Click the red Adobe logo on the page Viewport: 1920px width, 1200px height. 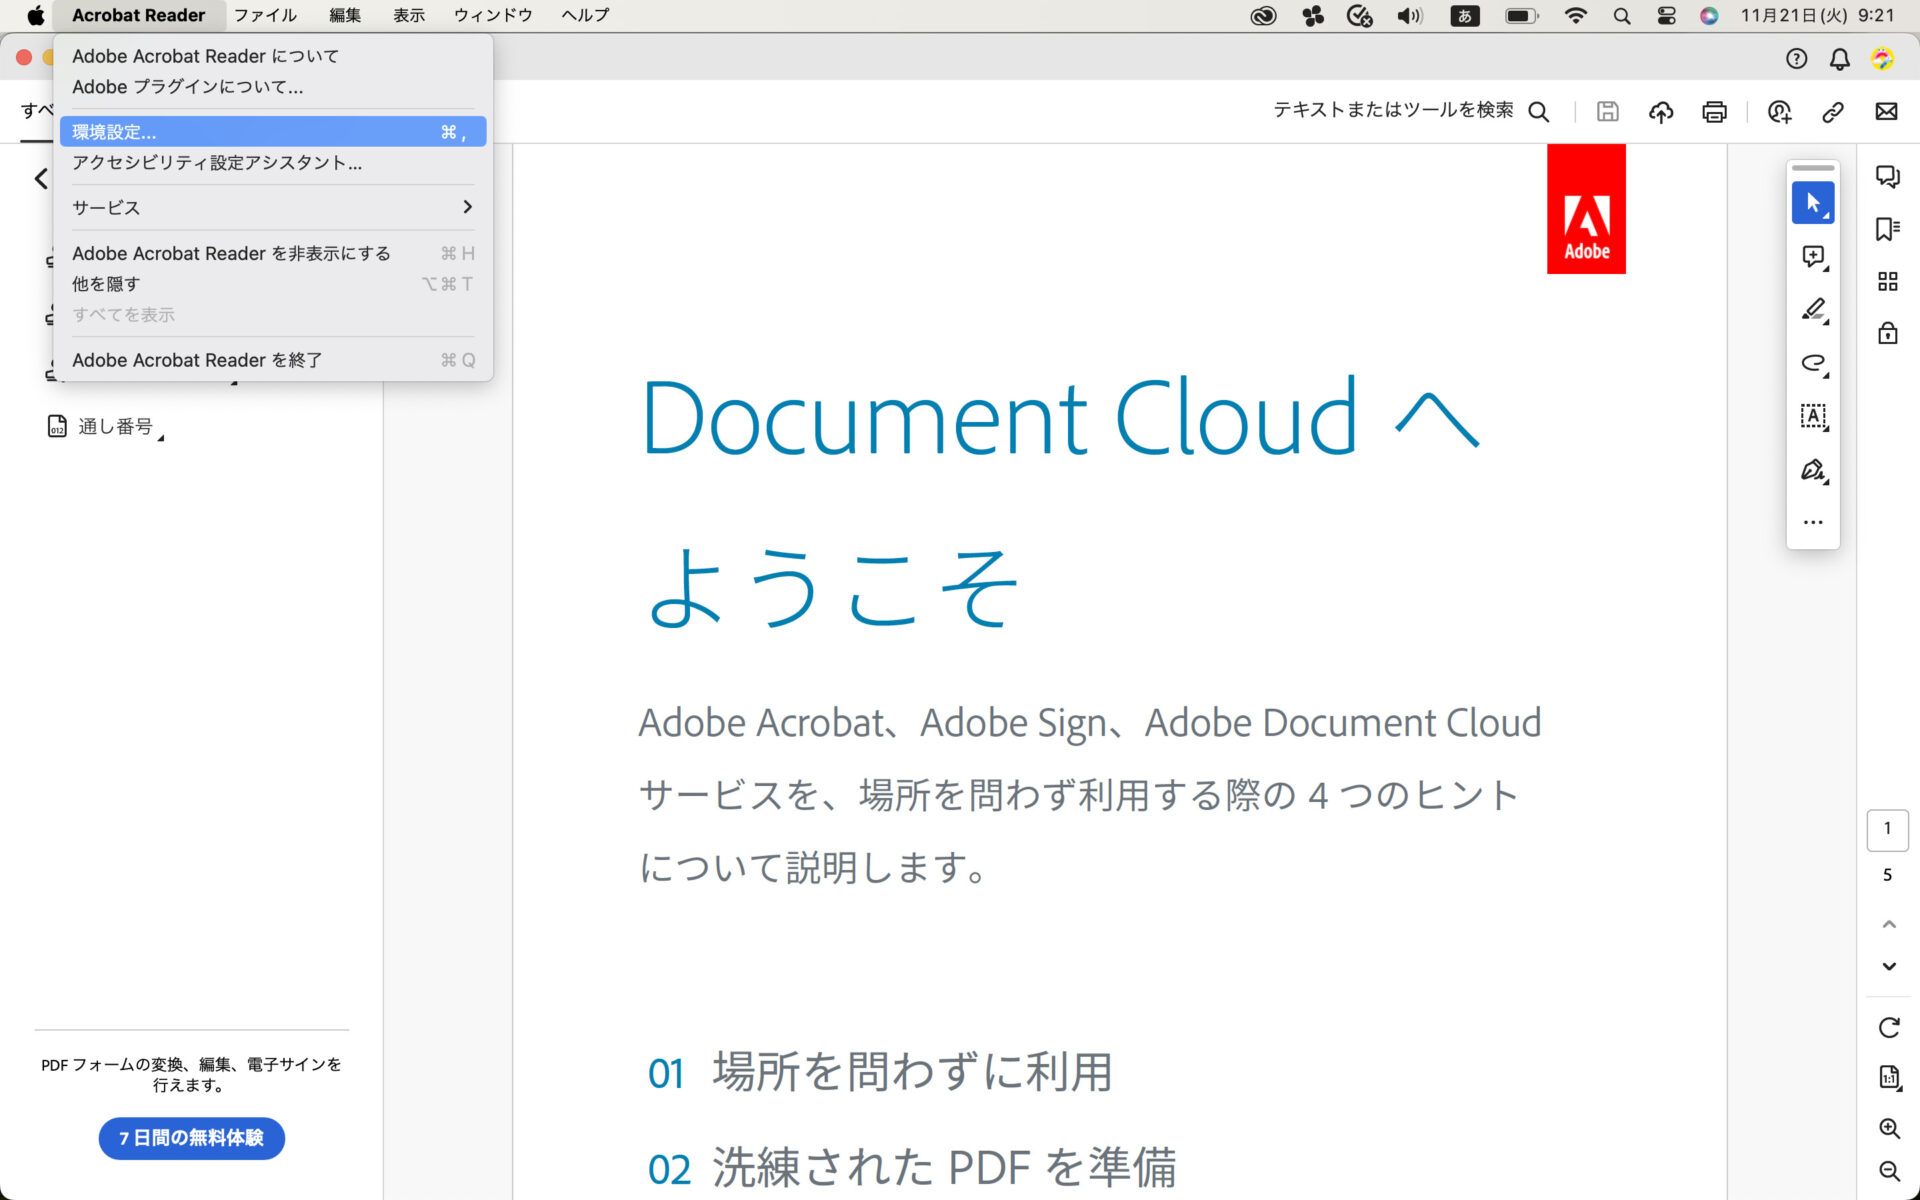[1586, 208]
